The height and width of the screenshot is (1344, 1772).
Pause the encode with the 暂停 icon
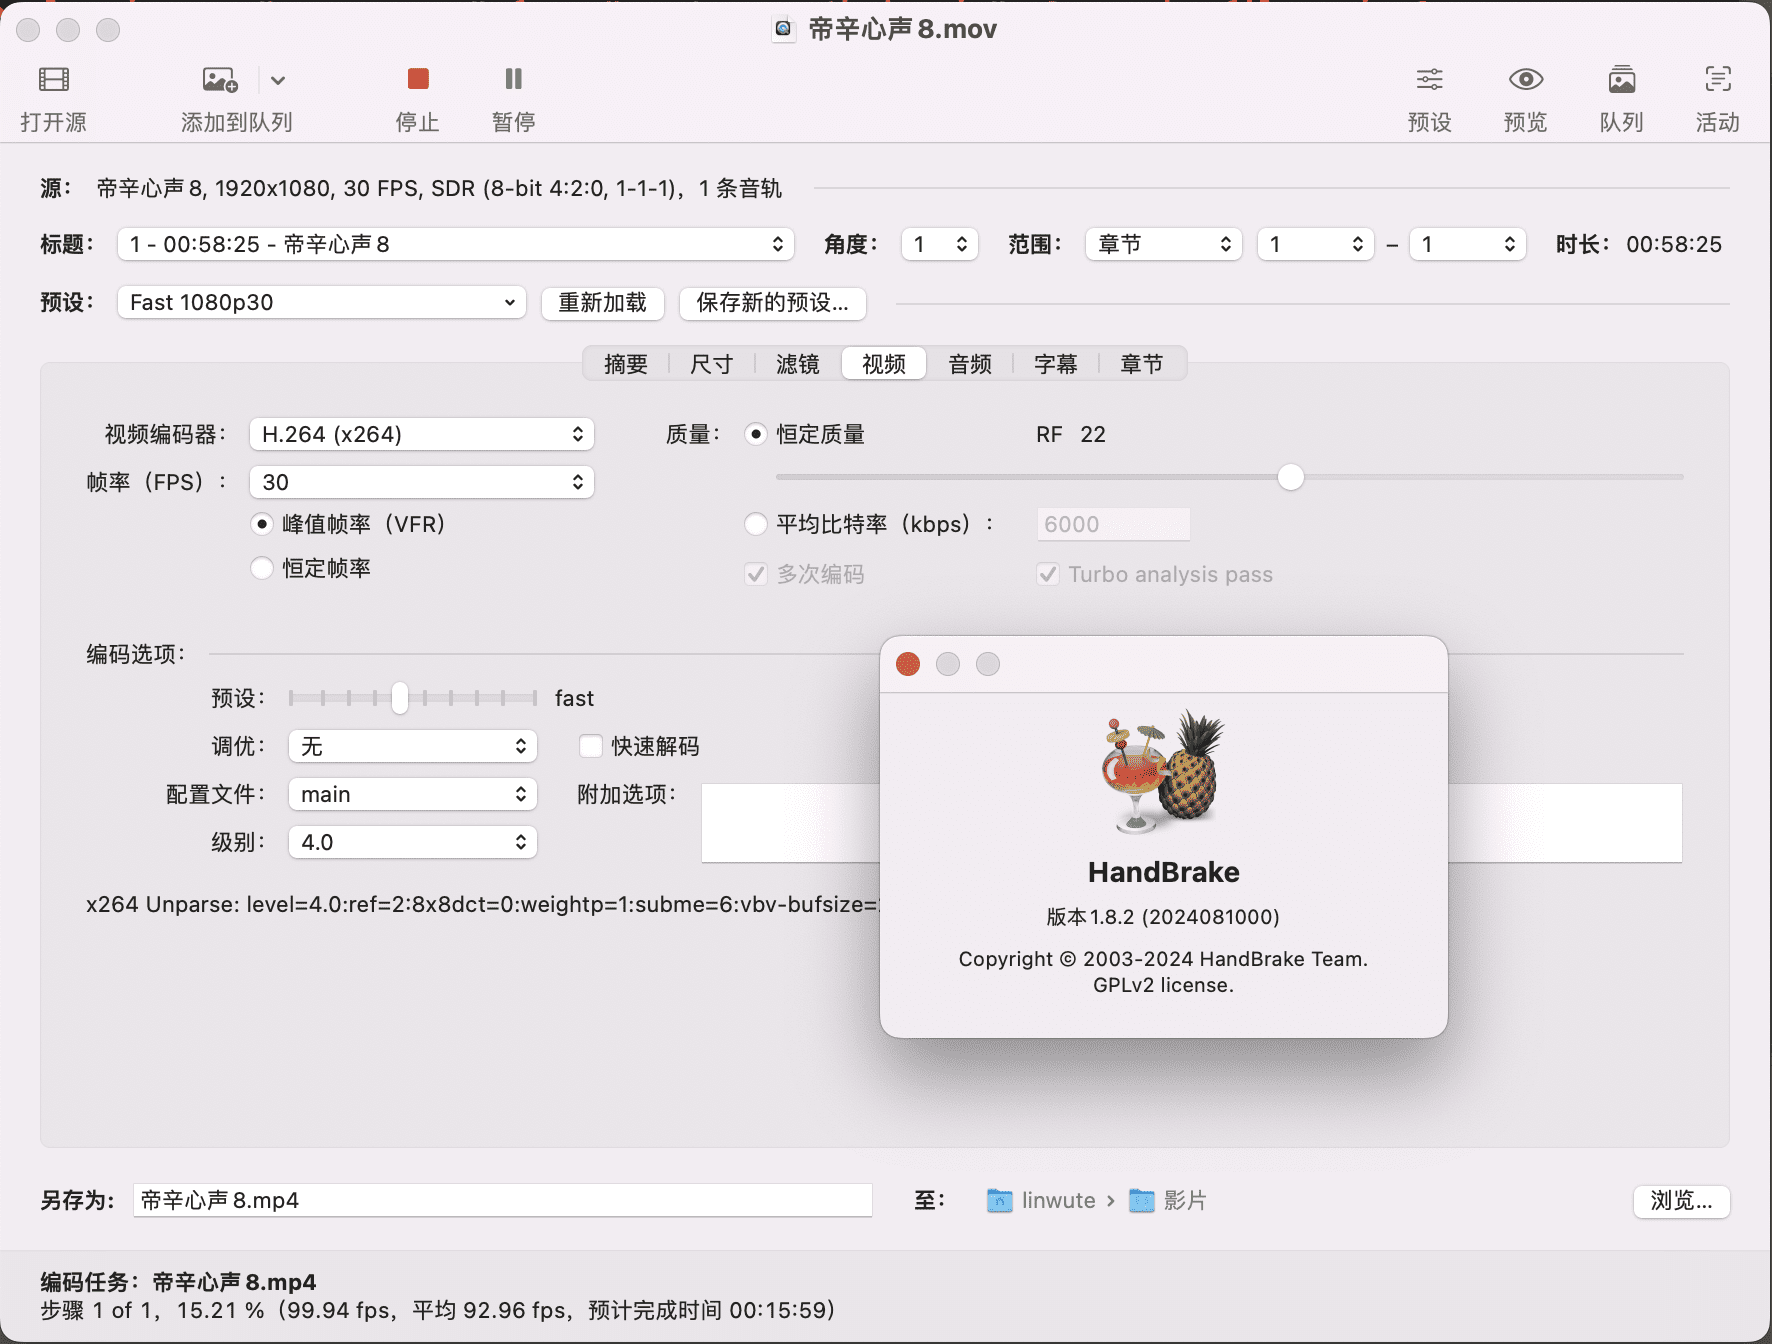tap(514, 79)
